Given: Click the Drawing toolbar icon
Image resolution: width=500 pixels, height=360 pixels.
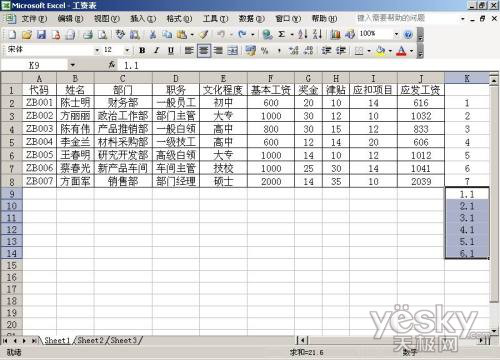Looking at the screenshot, I should coord(350,34).
